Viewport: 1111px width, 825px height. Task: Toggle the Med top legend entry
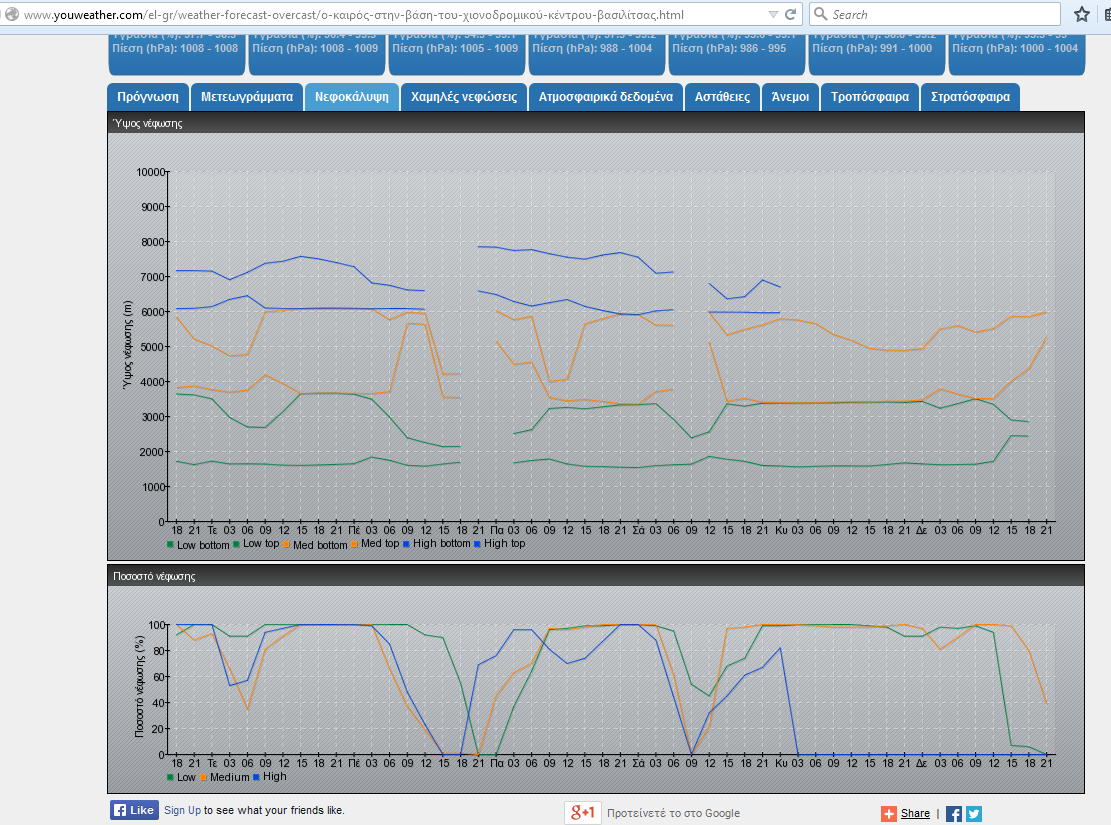click(x=375, y=544)
